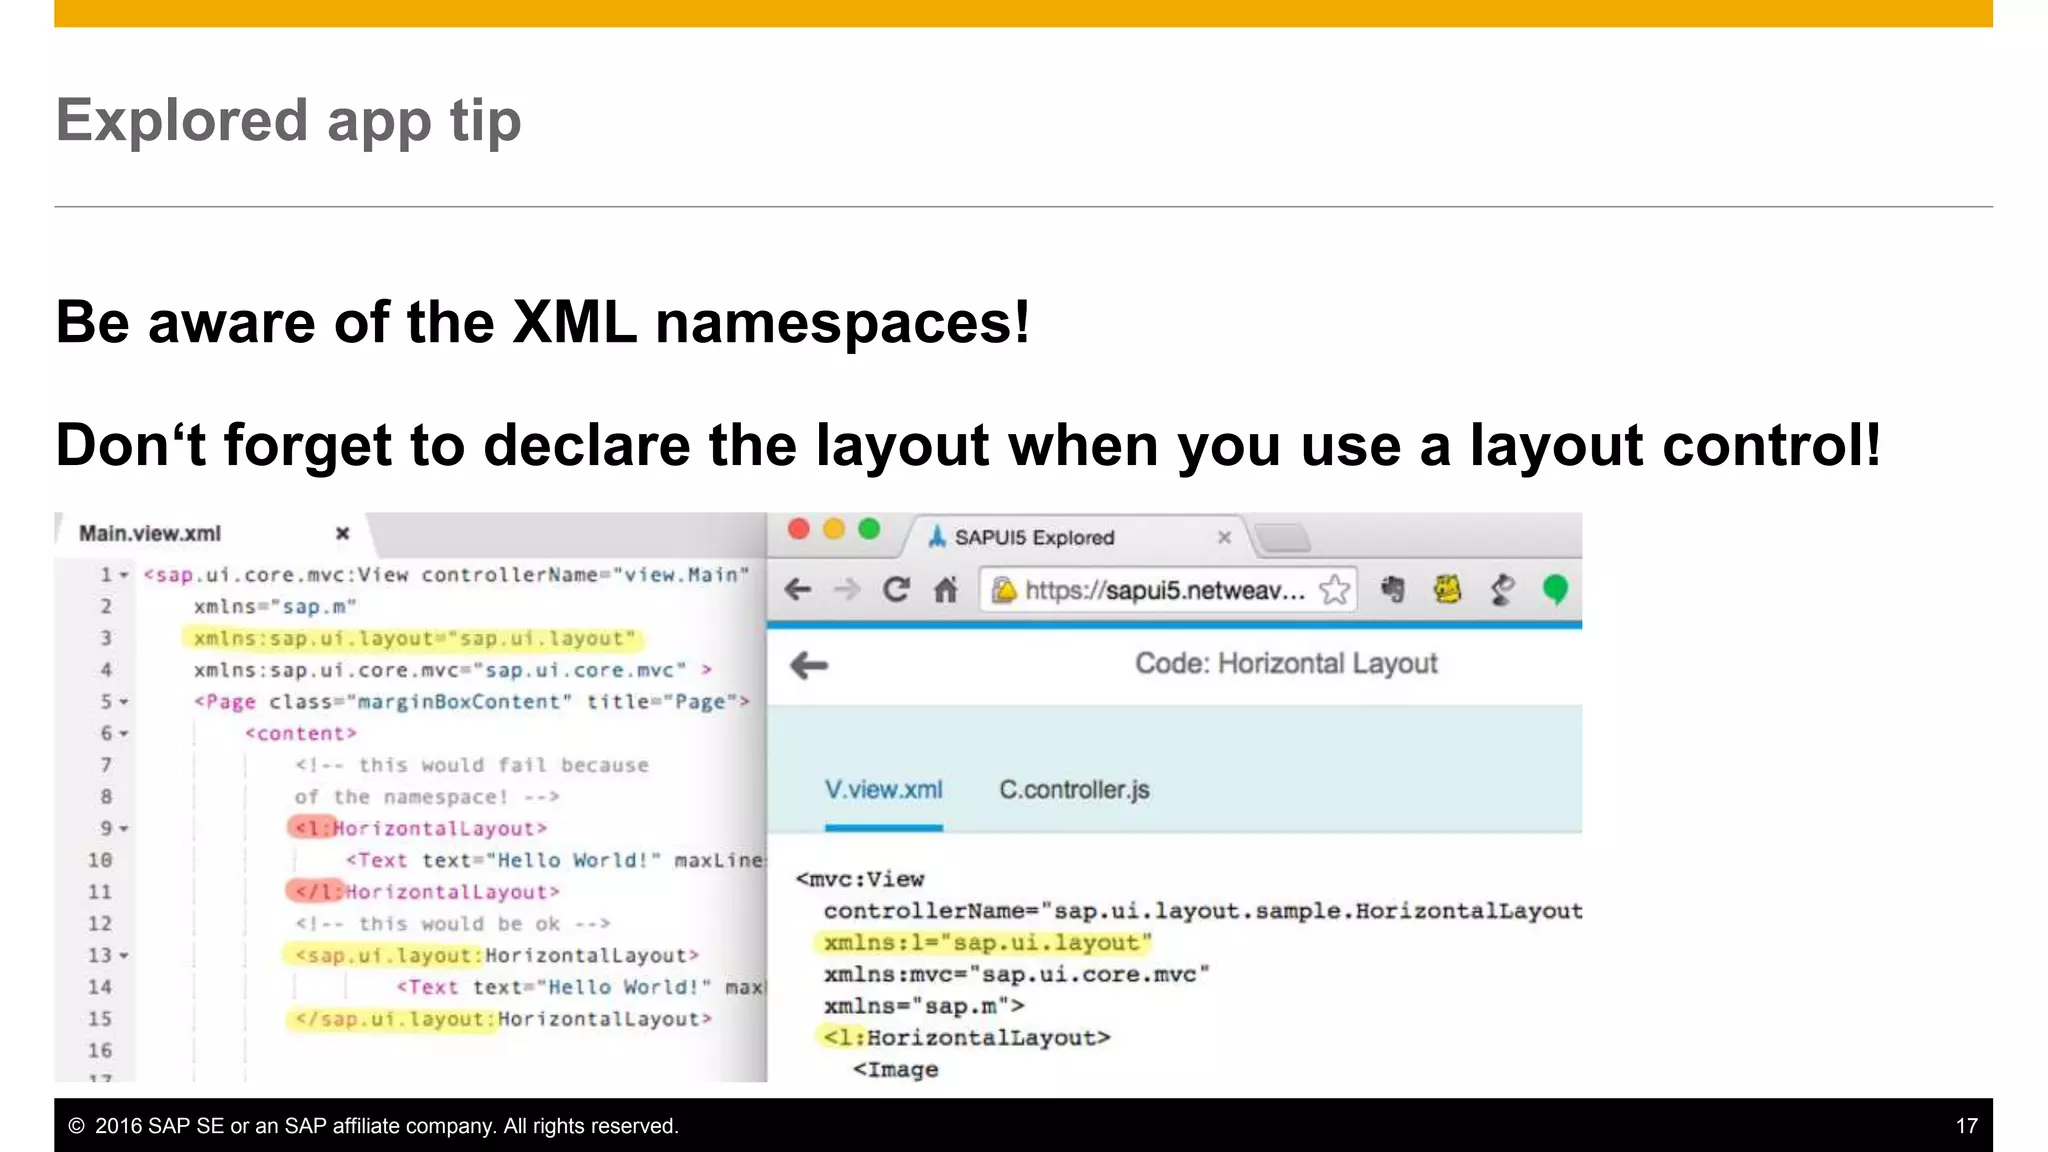Collapse the content fold at line 6
This screenshot has height=1152, width=2048.
[x=124, y=734]
